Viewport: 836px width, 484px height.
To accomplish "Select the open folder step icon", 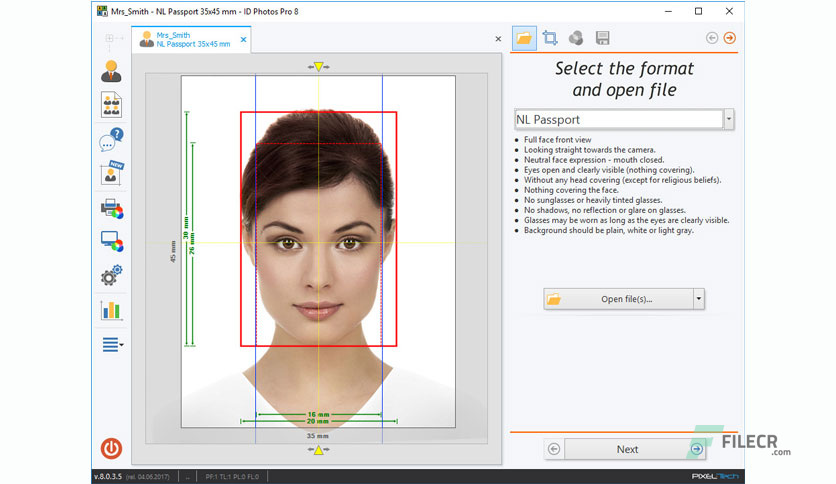I will click(x=524, y=38).
